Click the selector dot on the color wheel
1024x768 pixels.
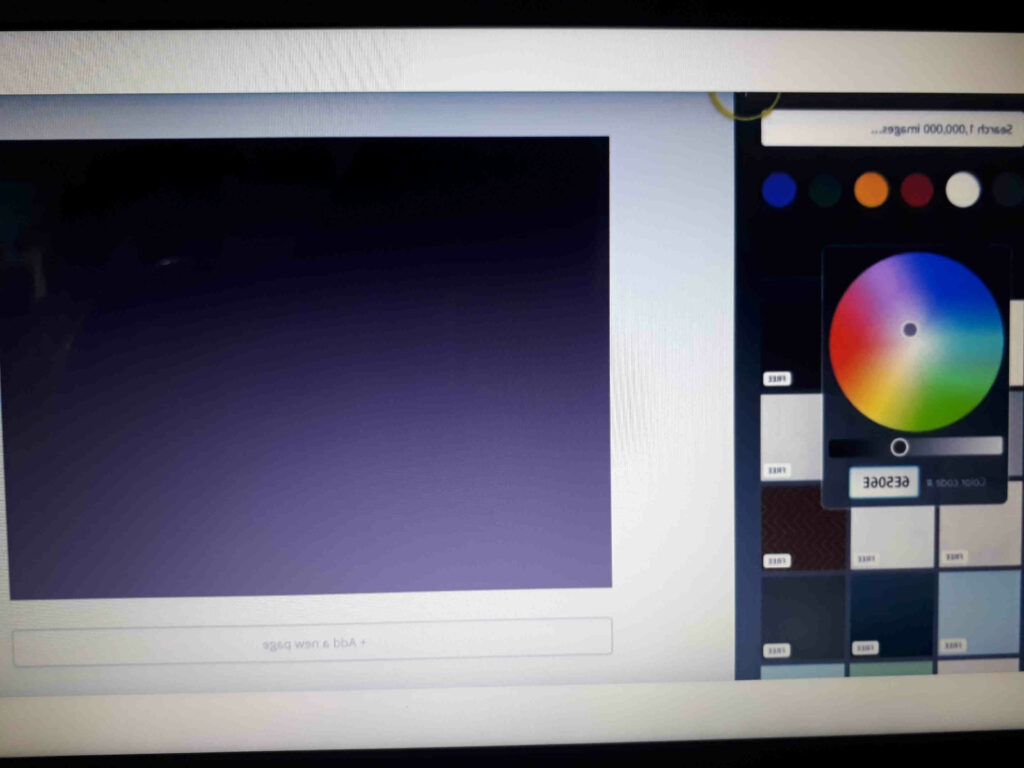(909, 329)
